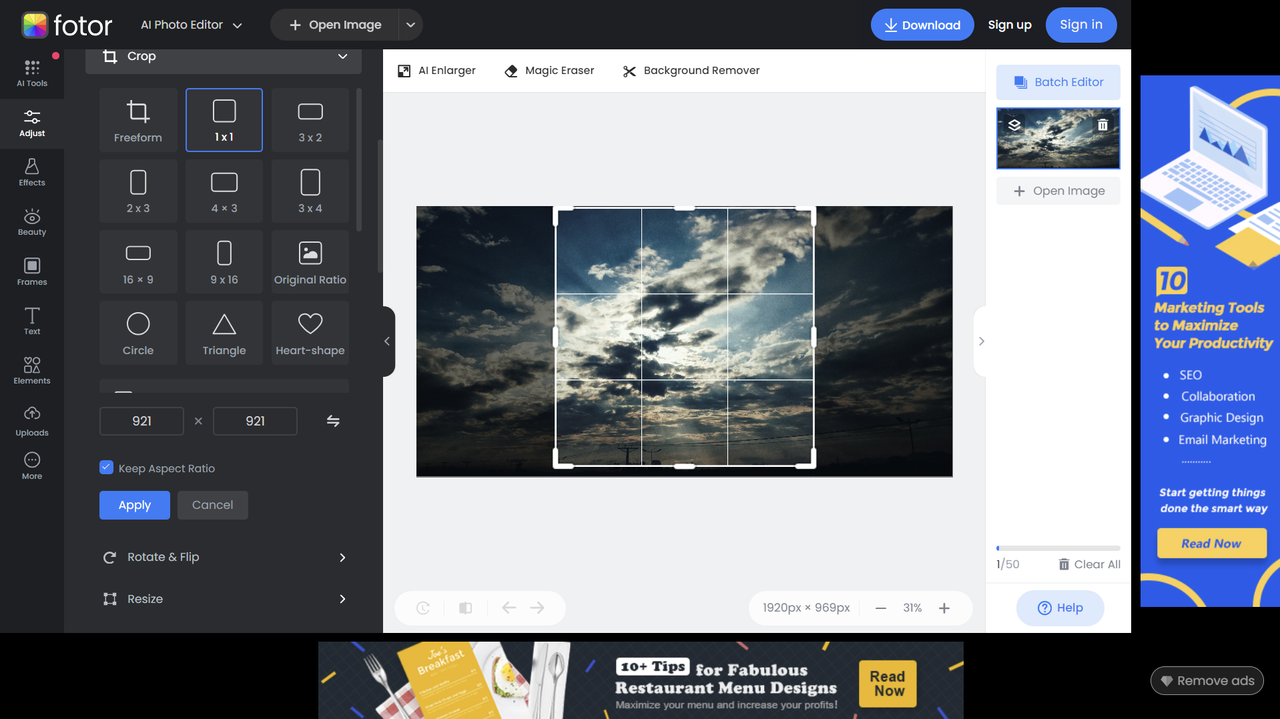The image size is (1280, 719).
Task: Collapse the Crop section
Action: 343,57
